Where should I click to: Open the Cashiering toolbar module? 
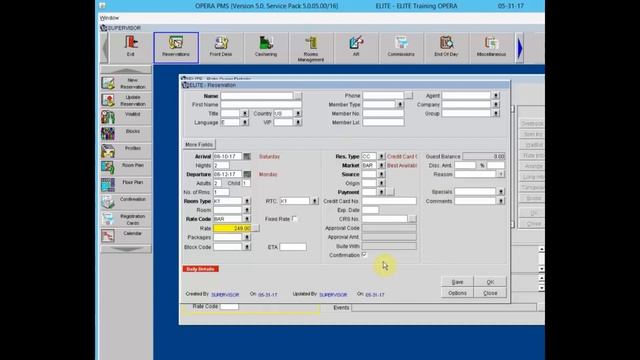pos(266,48)
